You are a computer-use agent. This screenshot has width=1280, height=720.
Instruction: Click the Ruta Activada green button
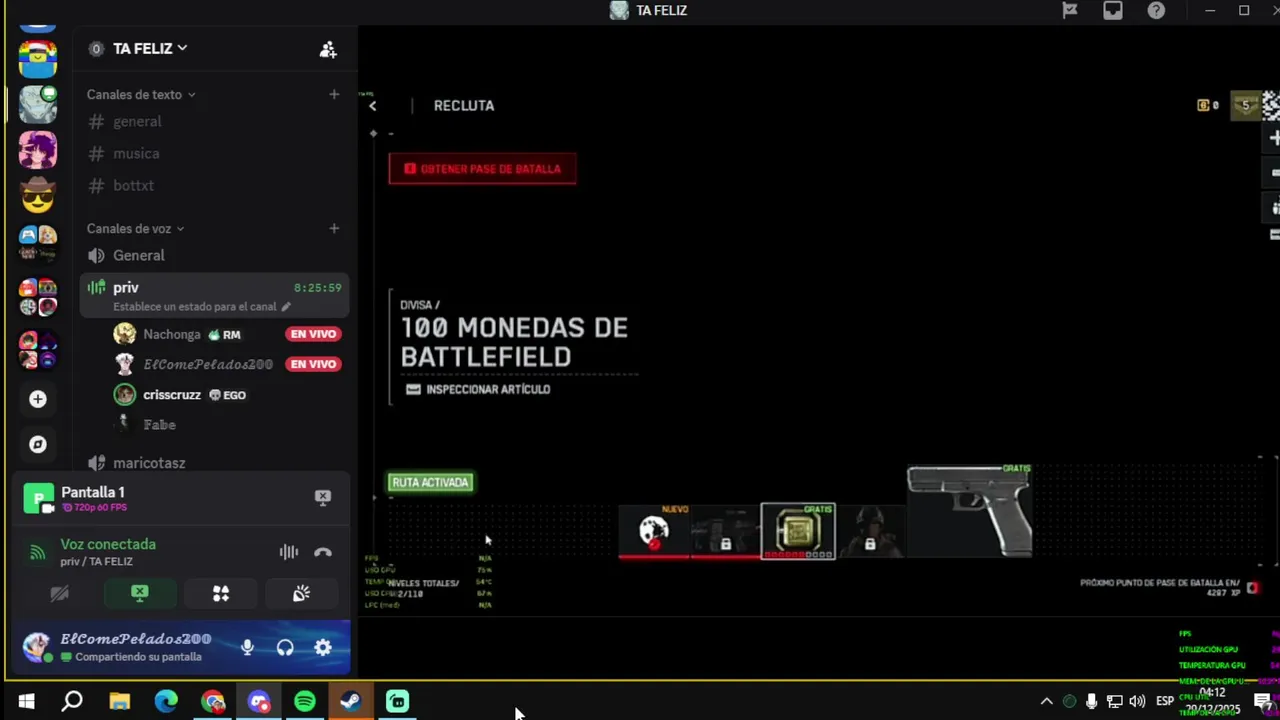coord(430,482)
